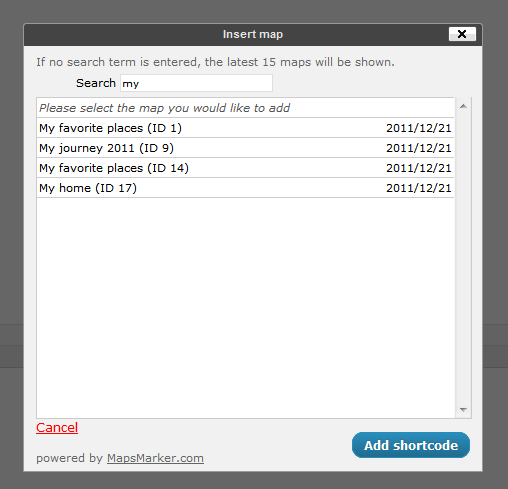This screenshot has height=489, width=508.
Task: Select 'My favorite places (ID 1)' map
Action: pyautogui.click(x=245, y=128)
